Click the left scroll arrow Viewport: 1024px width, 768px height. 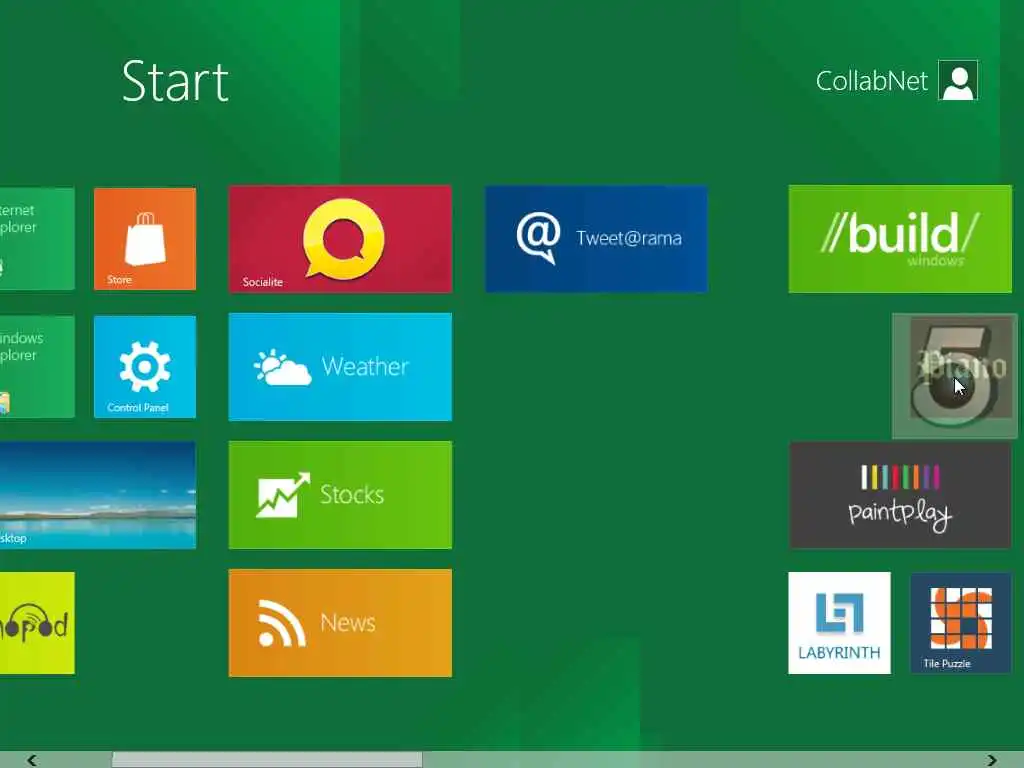(x=31, y=760)
